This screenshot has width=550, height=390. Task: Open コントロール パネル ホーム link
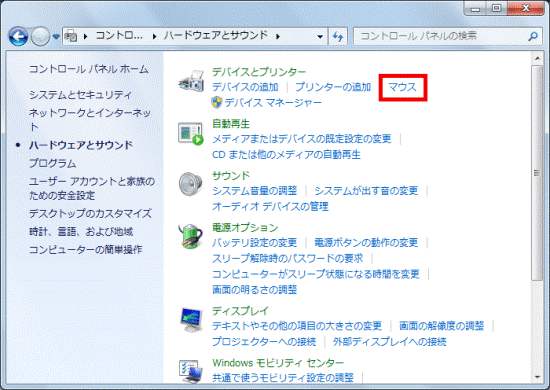click(x=88, y=69)
